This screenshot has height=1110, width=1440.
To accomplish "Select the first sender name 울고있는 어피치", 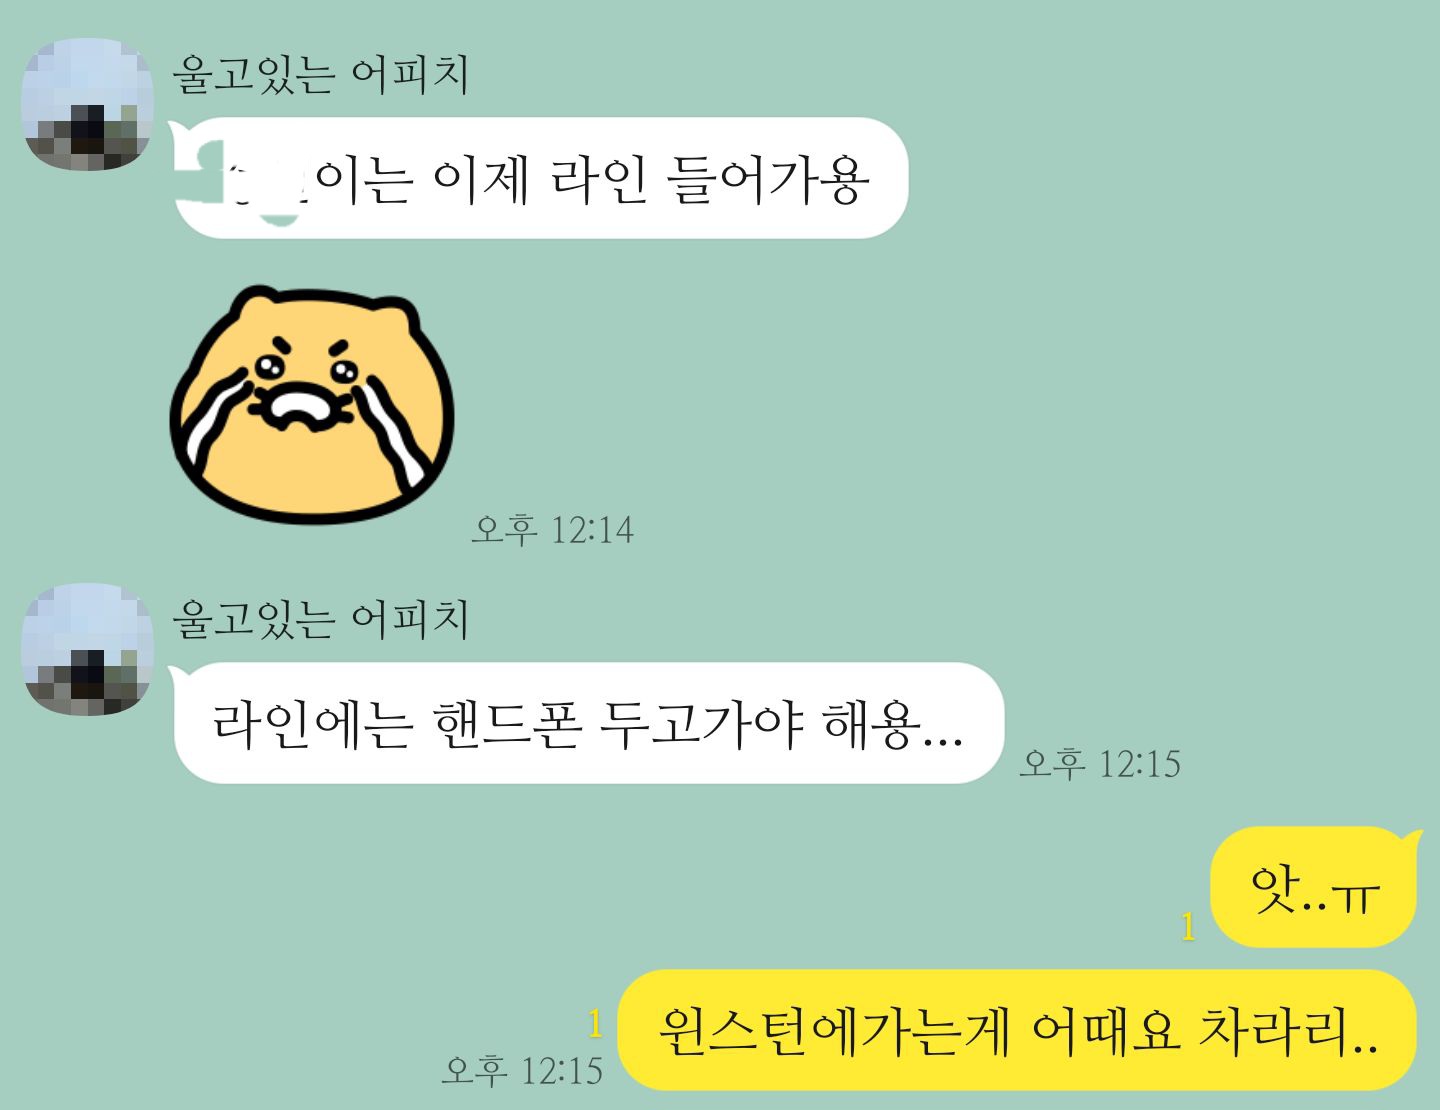I will pos(320,74).
